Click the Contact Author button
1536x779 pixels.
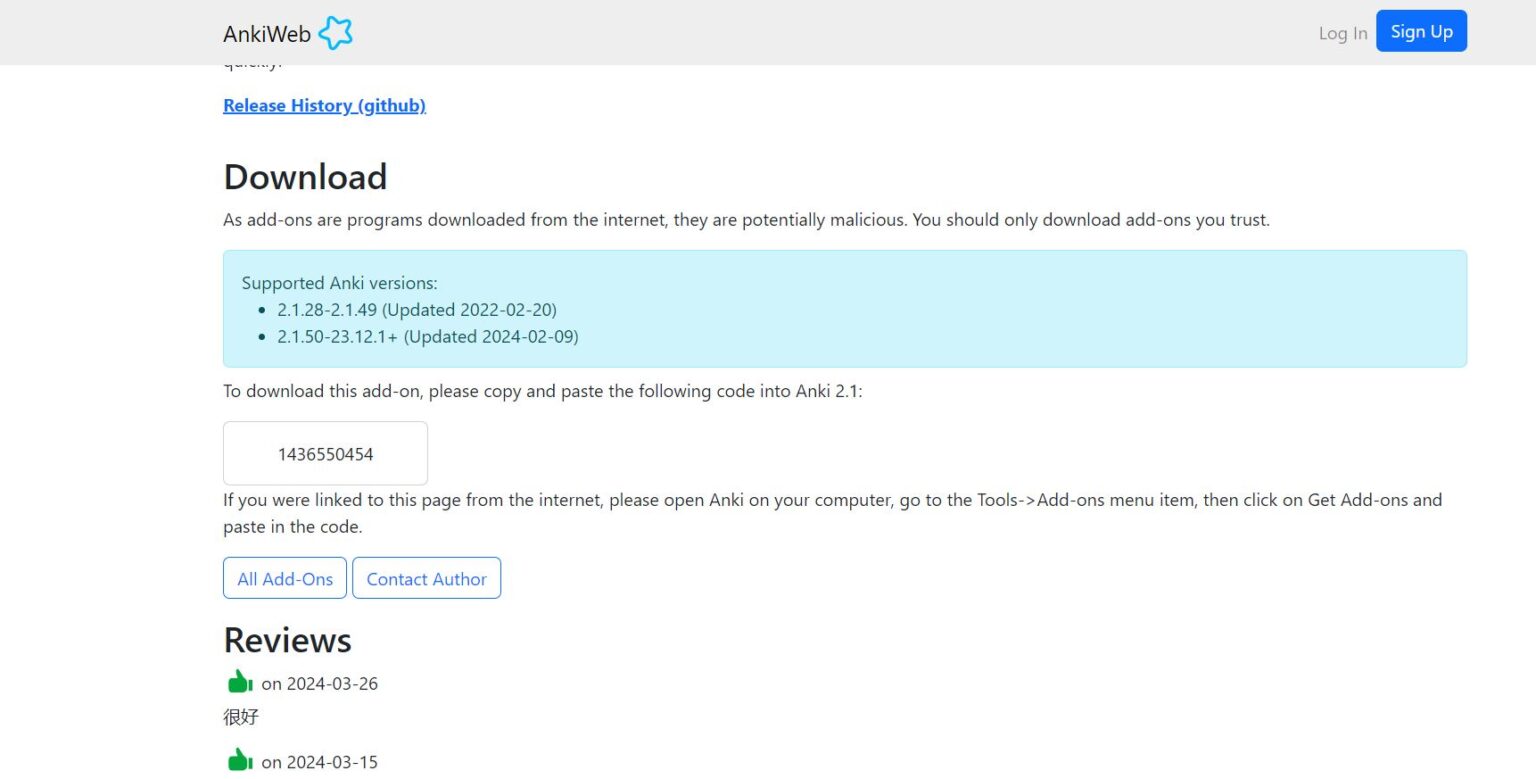coord(426,579)
